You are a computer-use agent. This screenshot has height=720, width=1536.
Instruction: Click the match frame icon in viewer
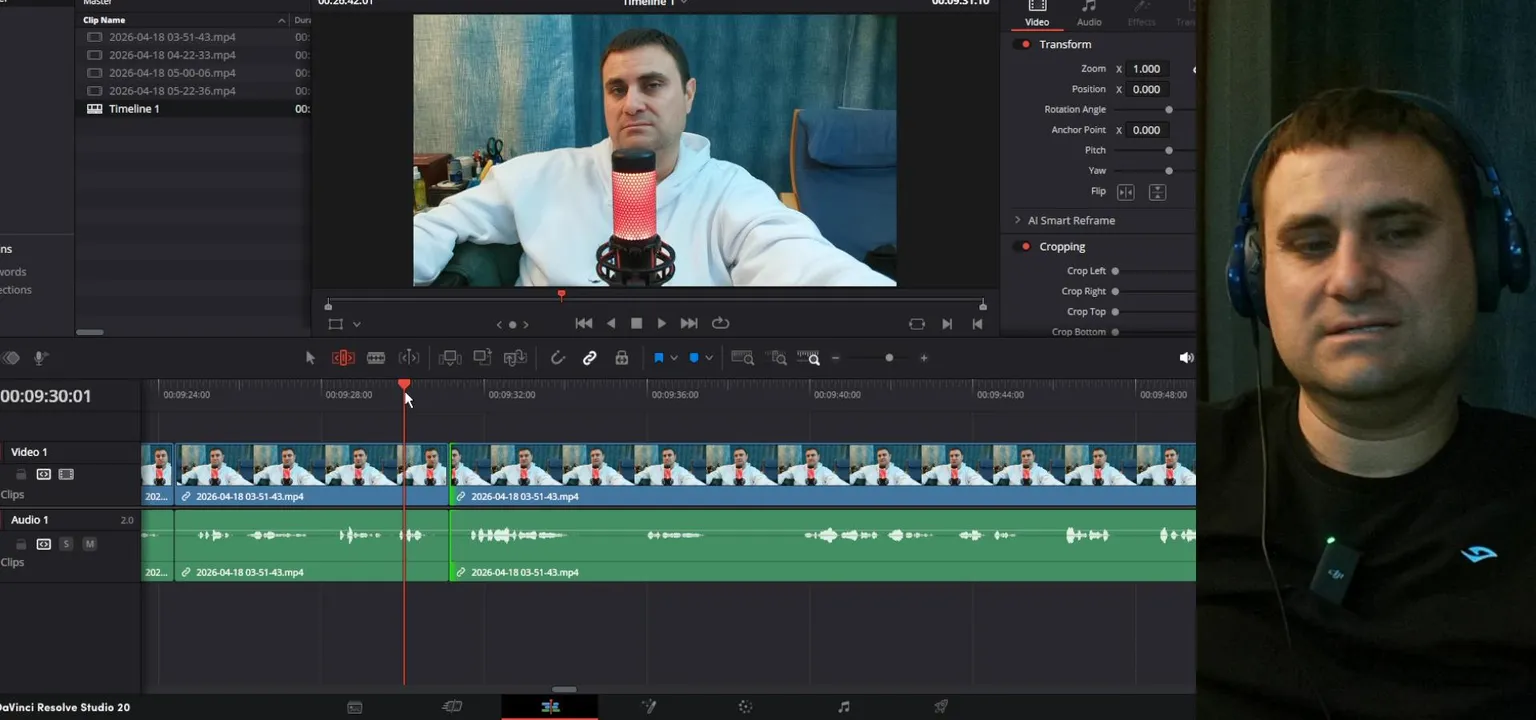(x=917, y=324)
